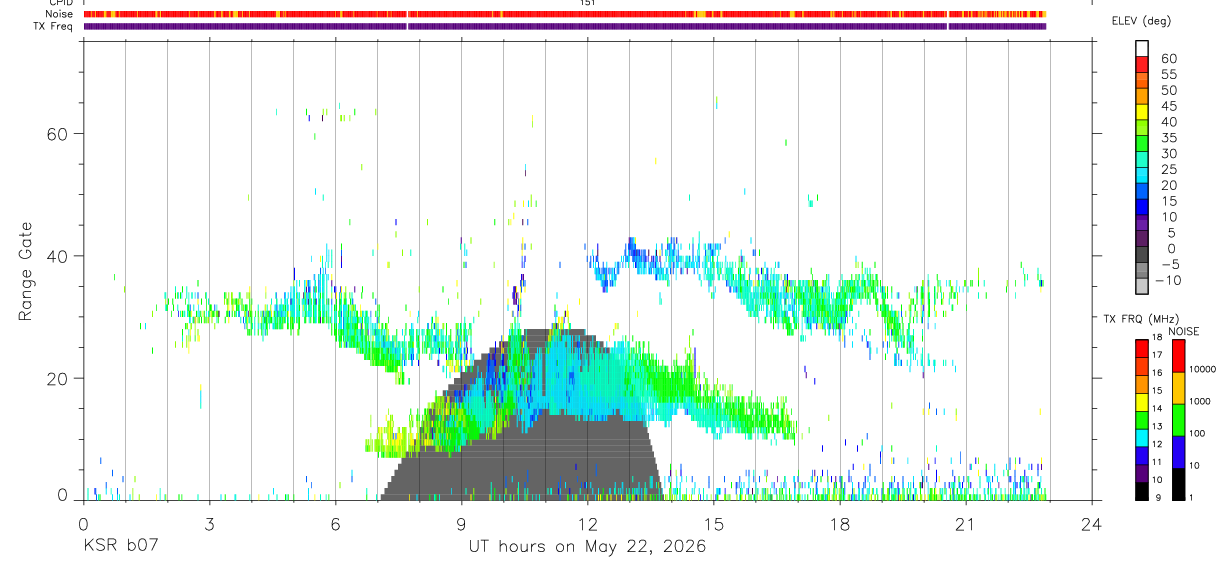
Task: Click the gray shaded region in the plot
Action: click(520, 460)
